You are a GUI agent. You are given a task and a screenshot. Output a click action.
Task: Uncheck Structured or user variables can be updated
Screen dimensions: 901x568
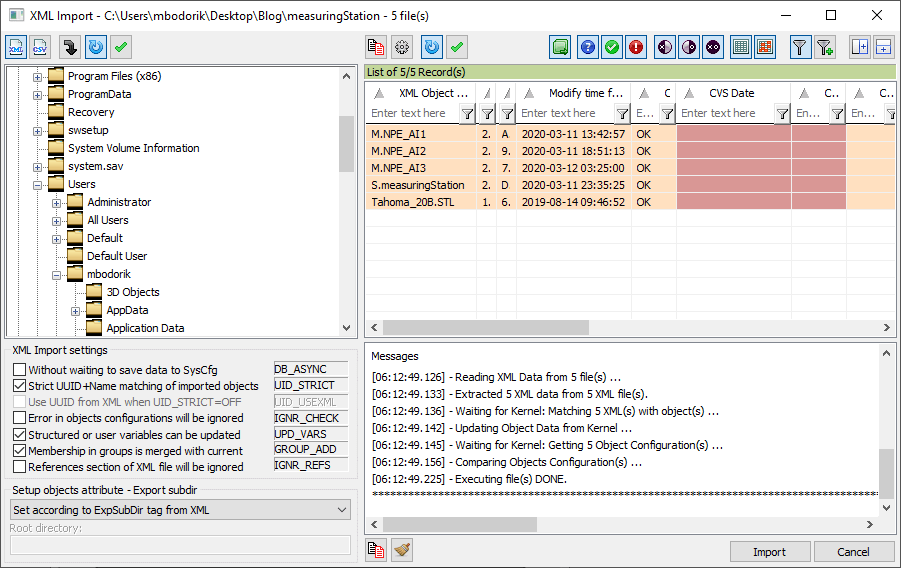[20, 435]
